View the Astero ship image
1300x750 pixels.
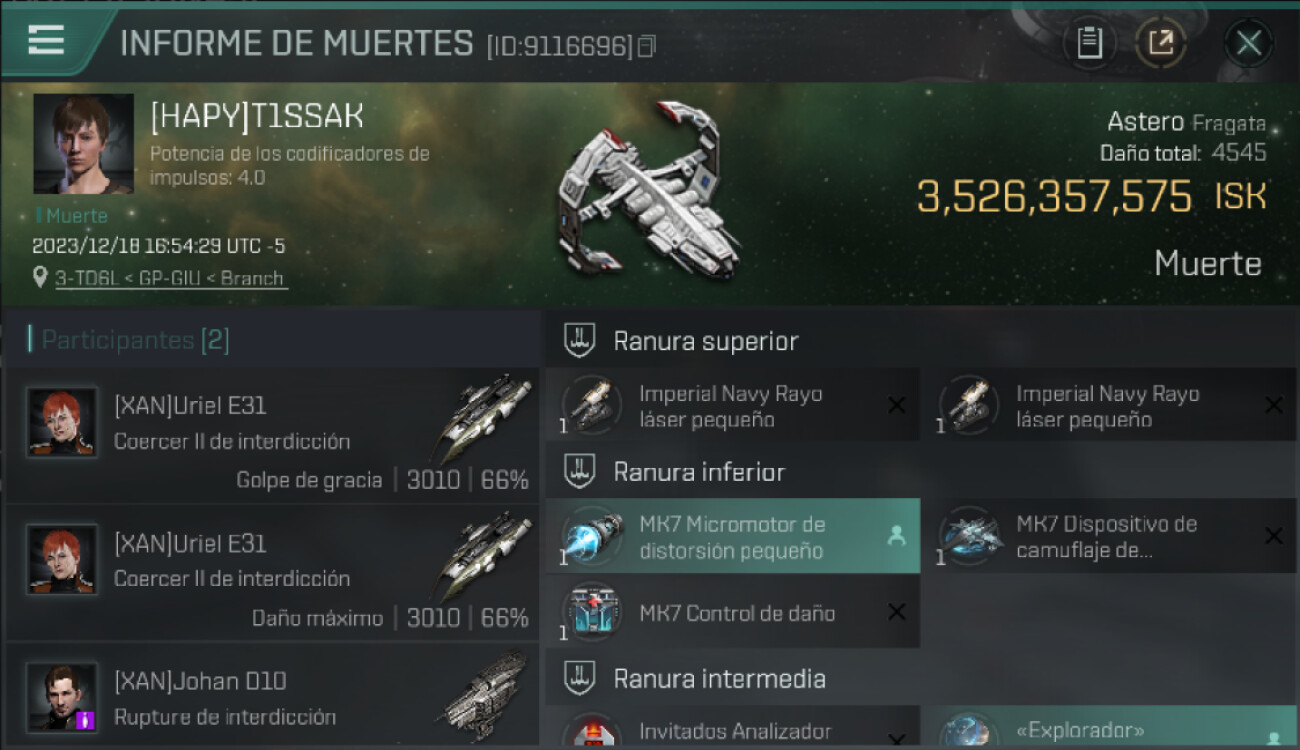(648, 190)
